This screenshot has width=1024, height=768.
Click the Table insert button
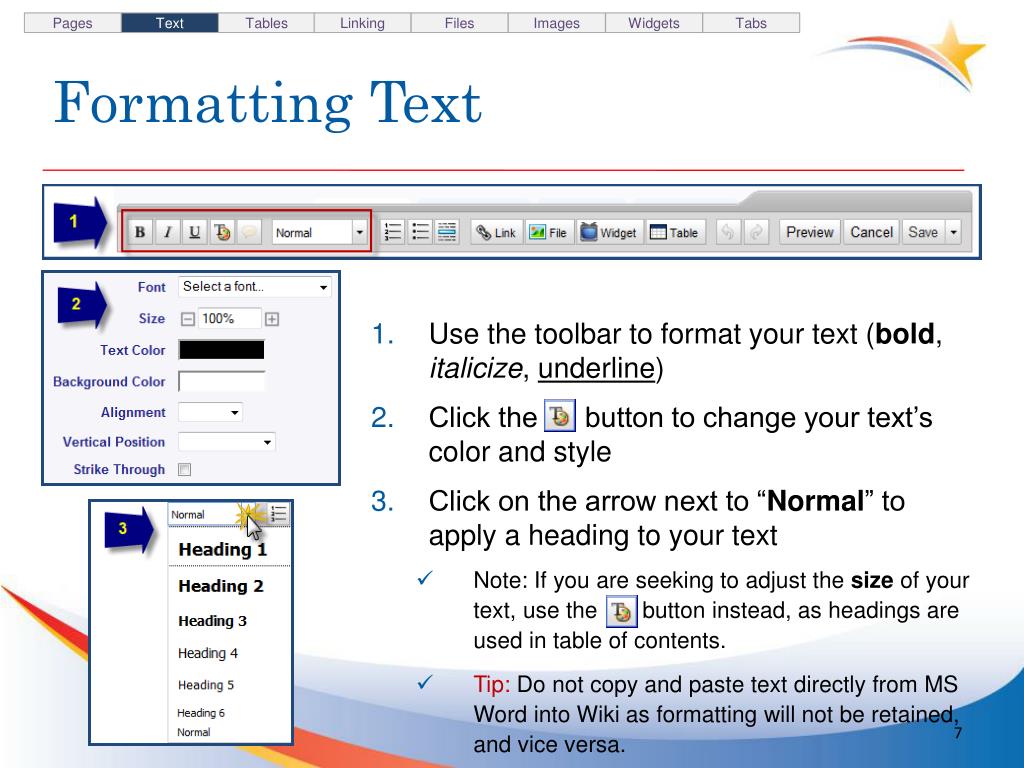tap(675, 232)
